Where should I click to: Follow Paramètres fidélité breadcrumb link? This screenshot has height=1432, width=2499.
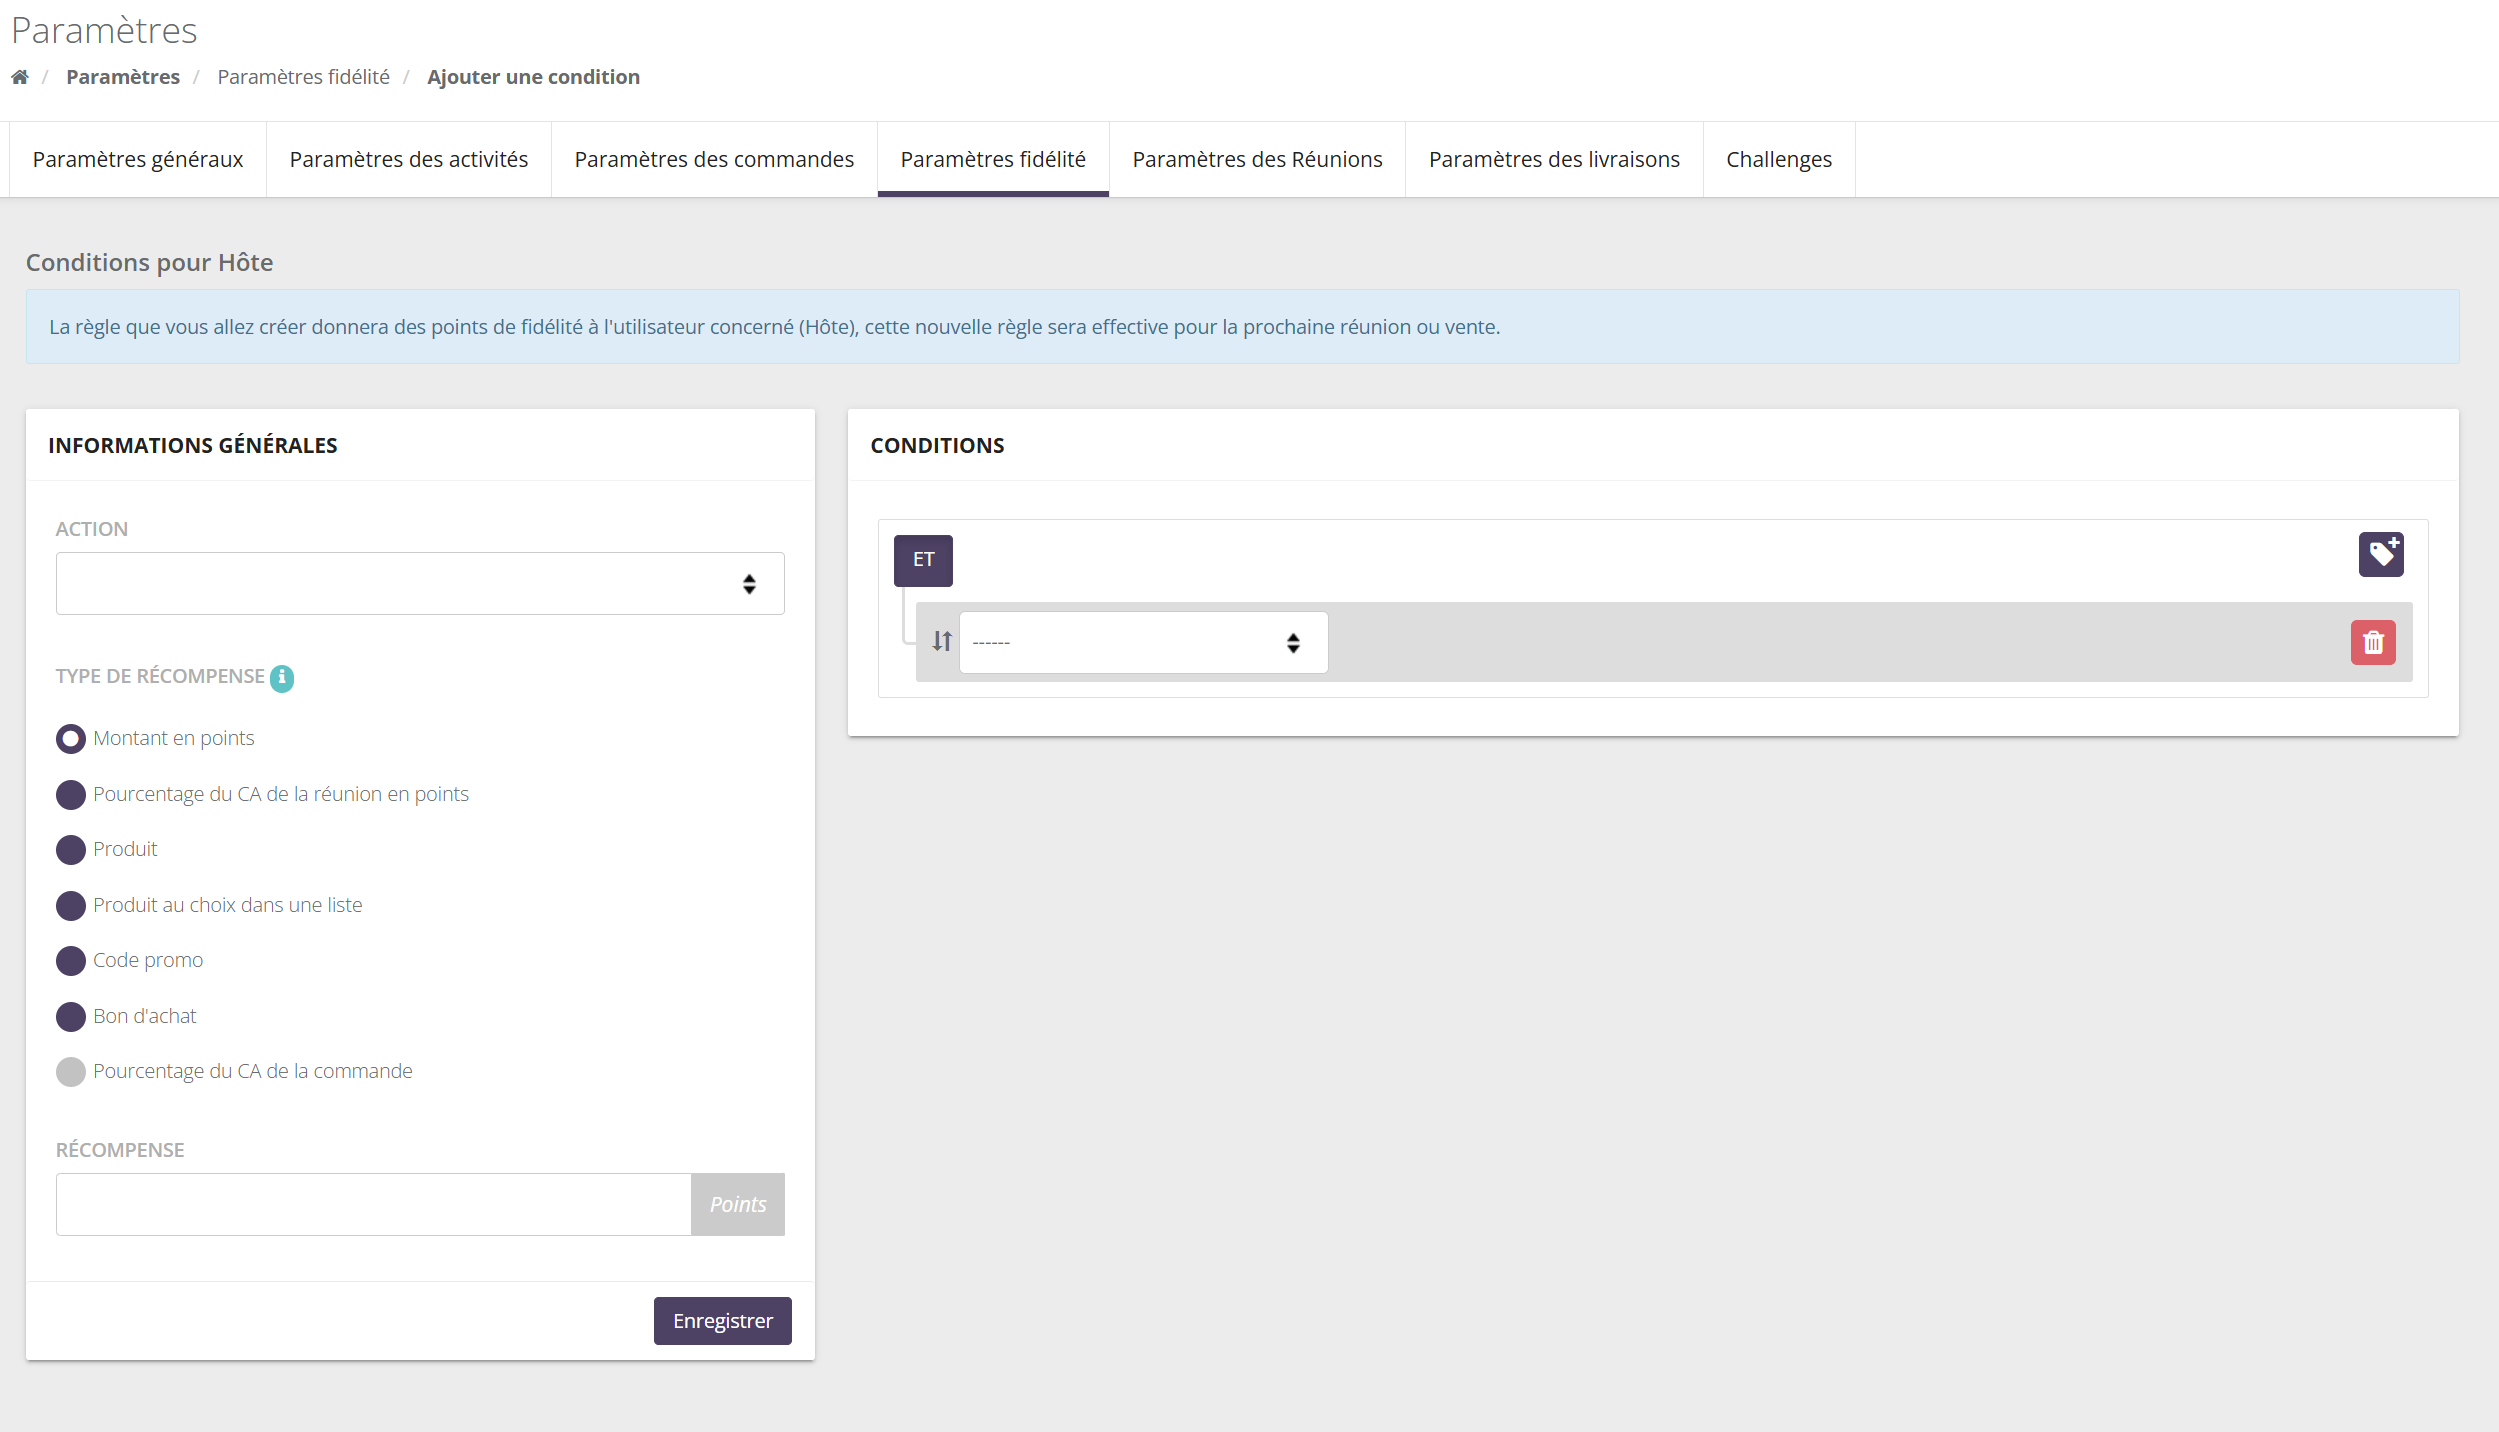(x=304, y=77)
